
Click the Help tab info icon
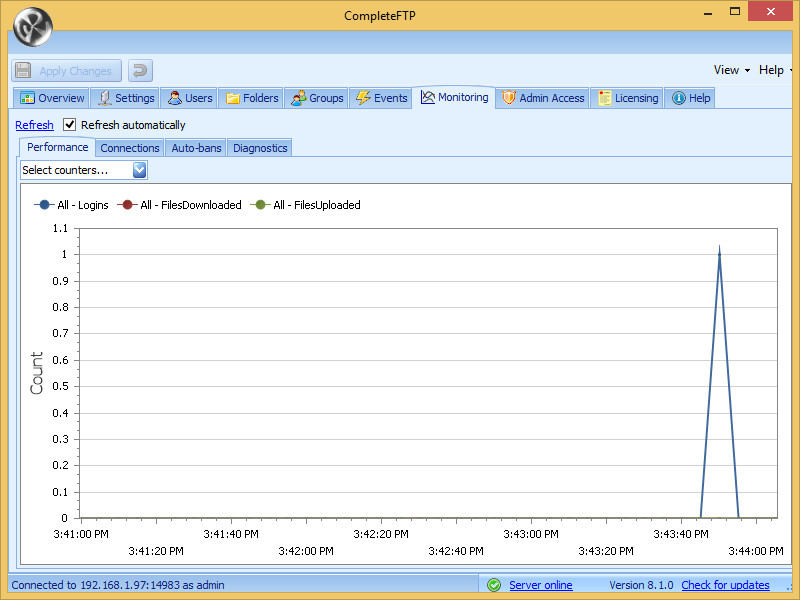point(679,98)
